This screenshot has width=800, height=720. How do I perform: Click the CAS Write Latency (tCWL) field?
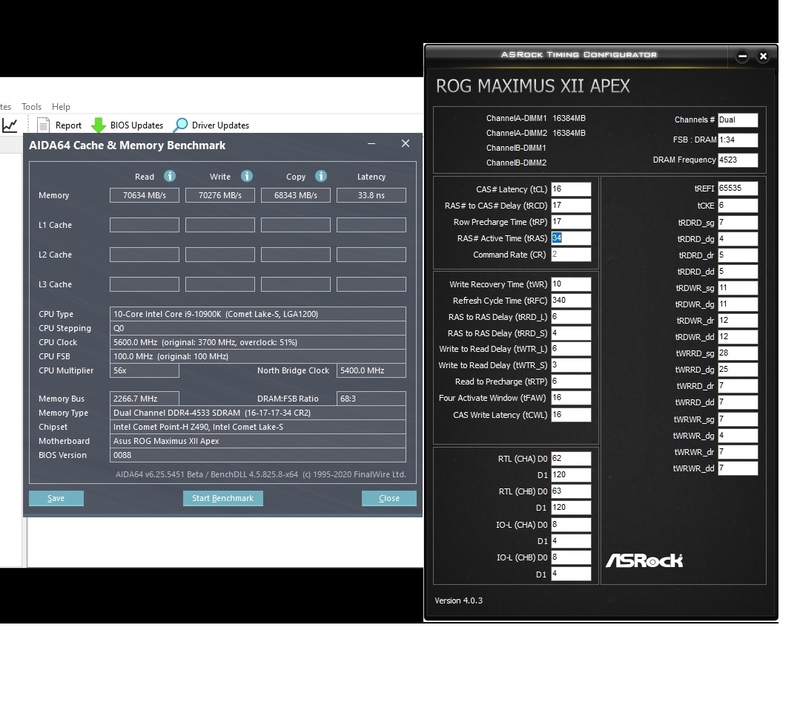pyautogui.click(x=571, y=415)
